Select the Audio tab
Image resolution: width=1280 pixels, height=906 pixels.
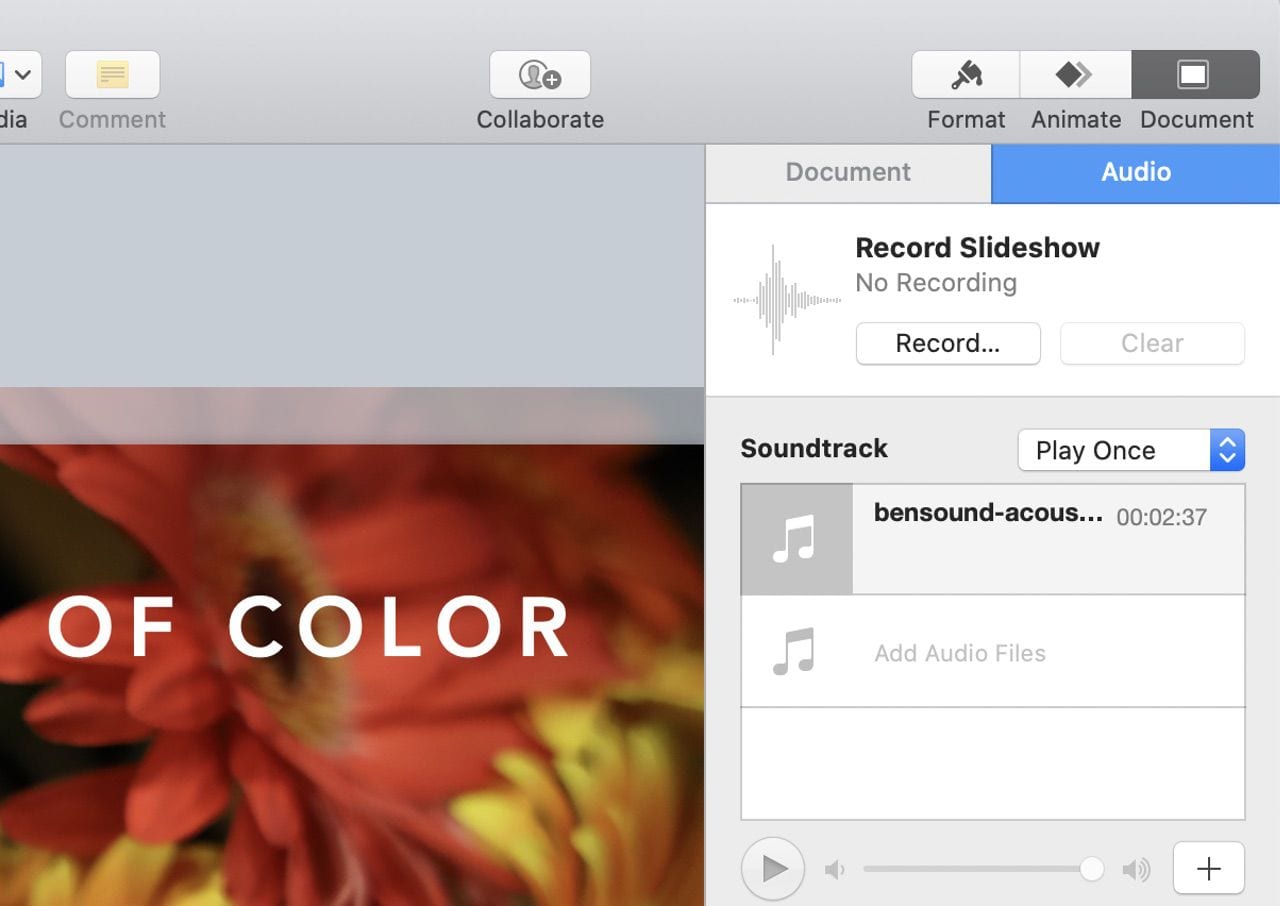[x=1135, y=172]
